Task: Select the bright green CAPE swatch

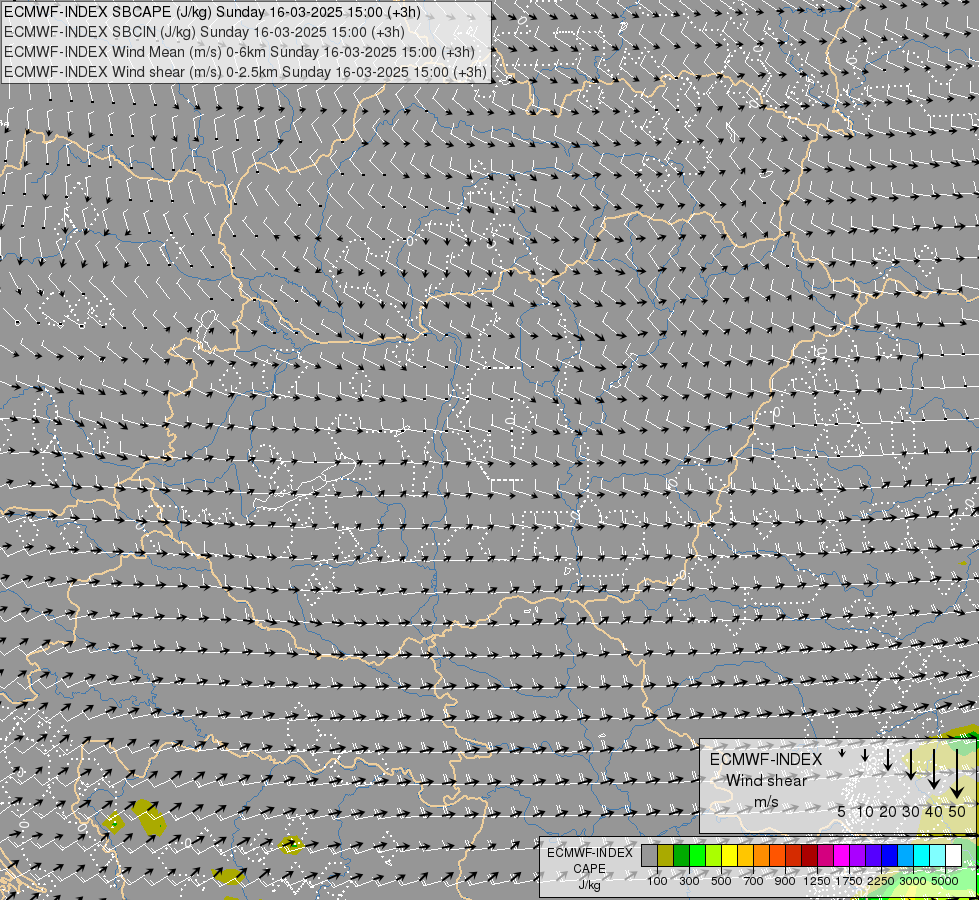Action: pos(697,856)
